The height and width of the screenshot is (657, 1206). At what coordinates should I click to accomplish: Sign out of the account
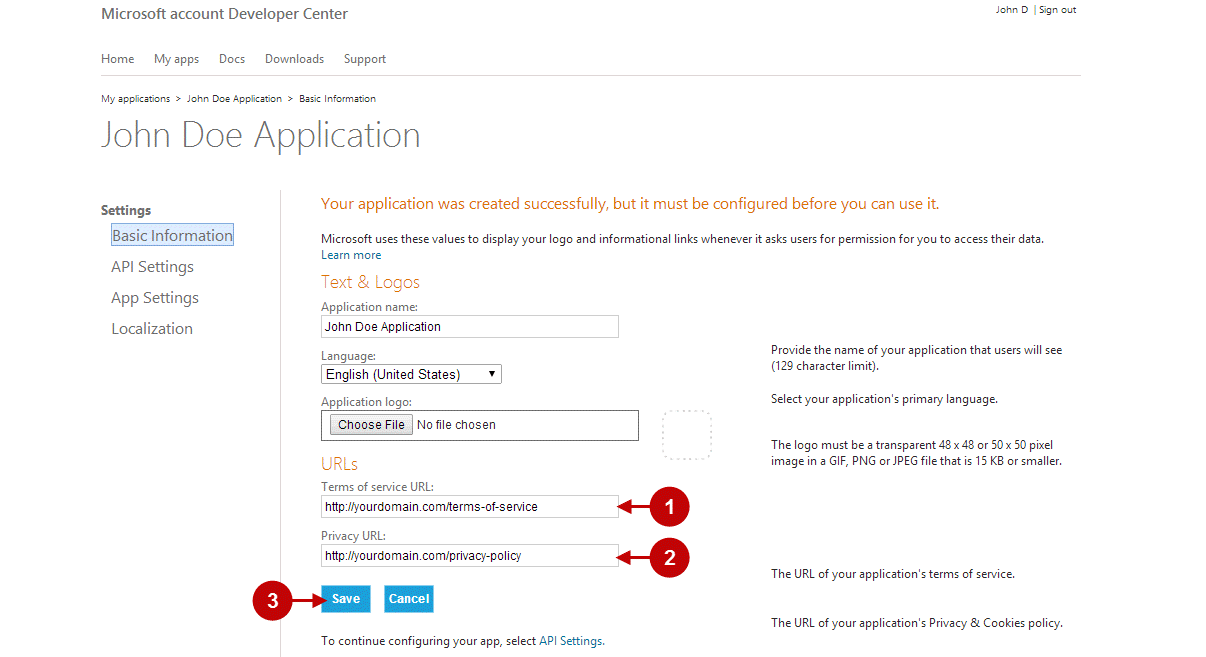point(1057,9)
